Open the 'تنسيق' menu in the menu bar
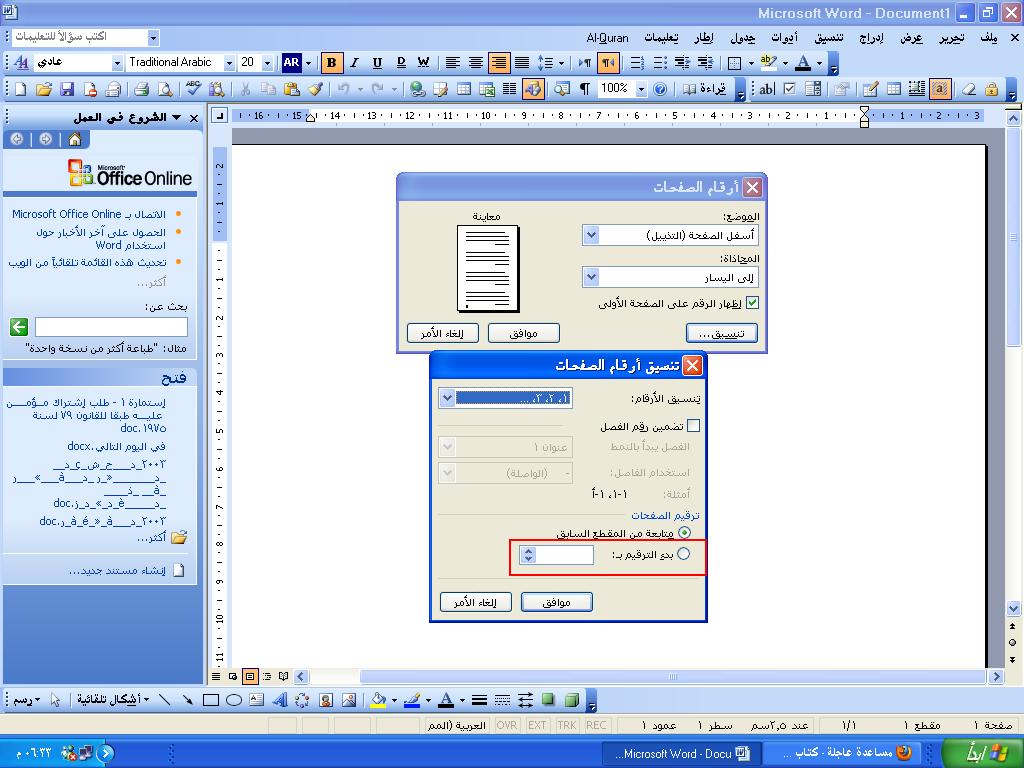This screenshot has height=768, width=1024. pos(829,38)
